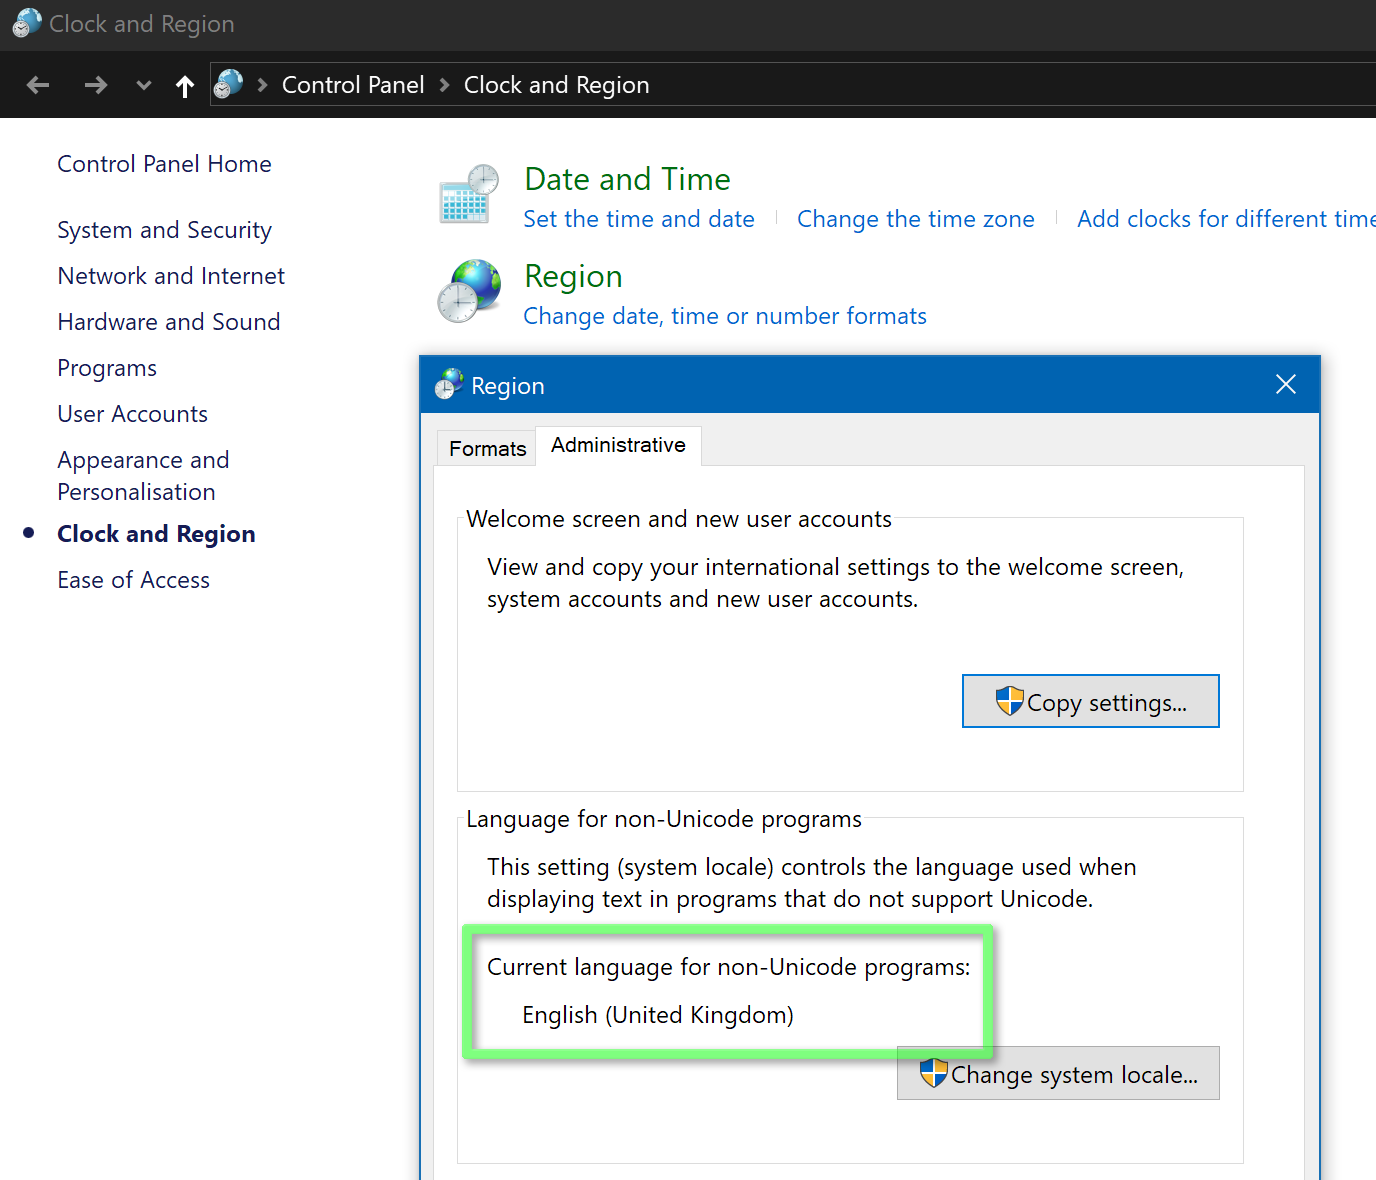Select Clock and Region in sidebar
This screenshot has height=1180, width=1376.
156,534
